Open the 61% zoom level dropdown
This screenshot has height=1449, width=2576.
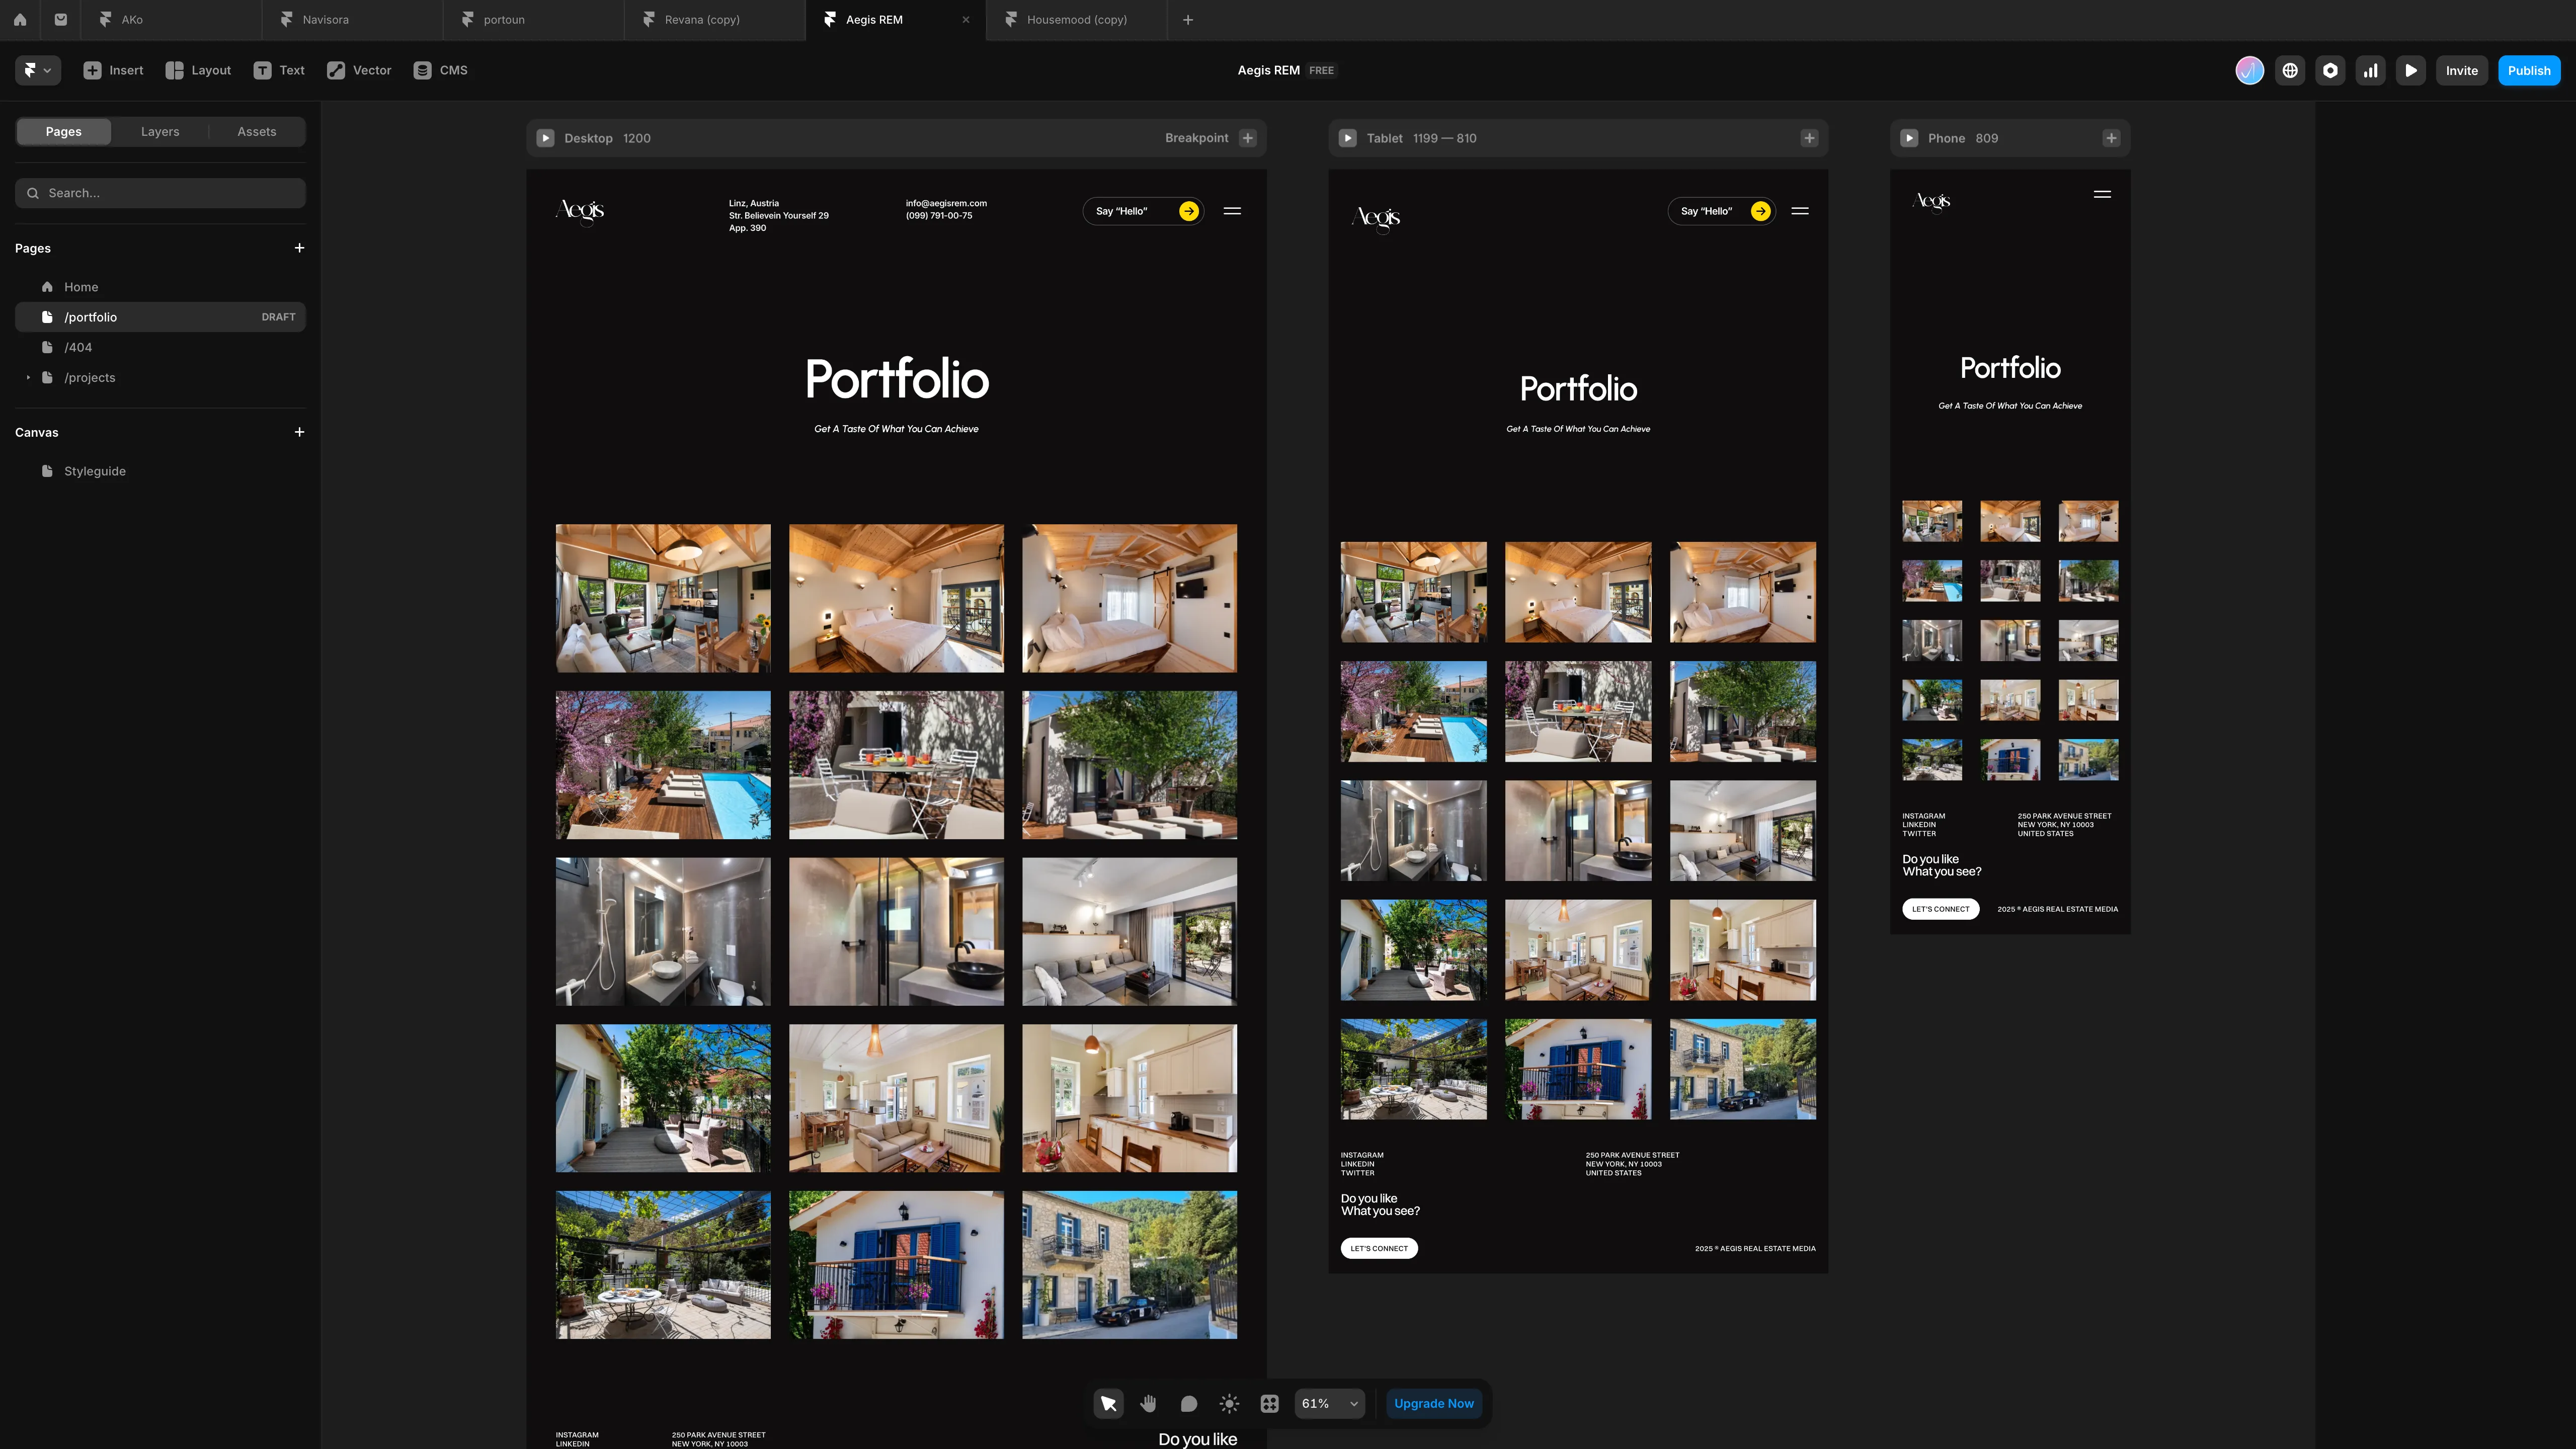tap(1329, 1403)
